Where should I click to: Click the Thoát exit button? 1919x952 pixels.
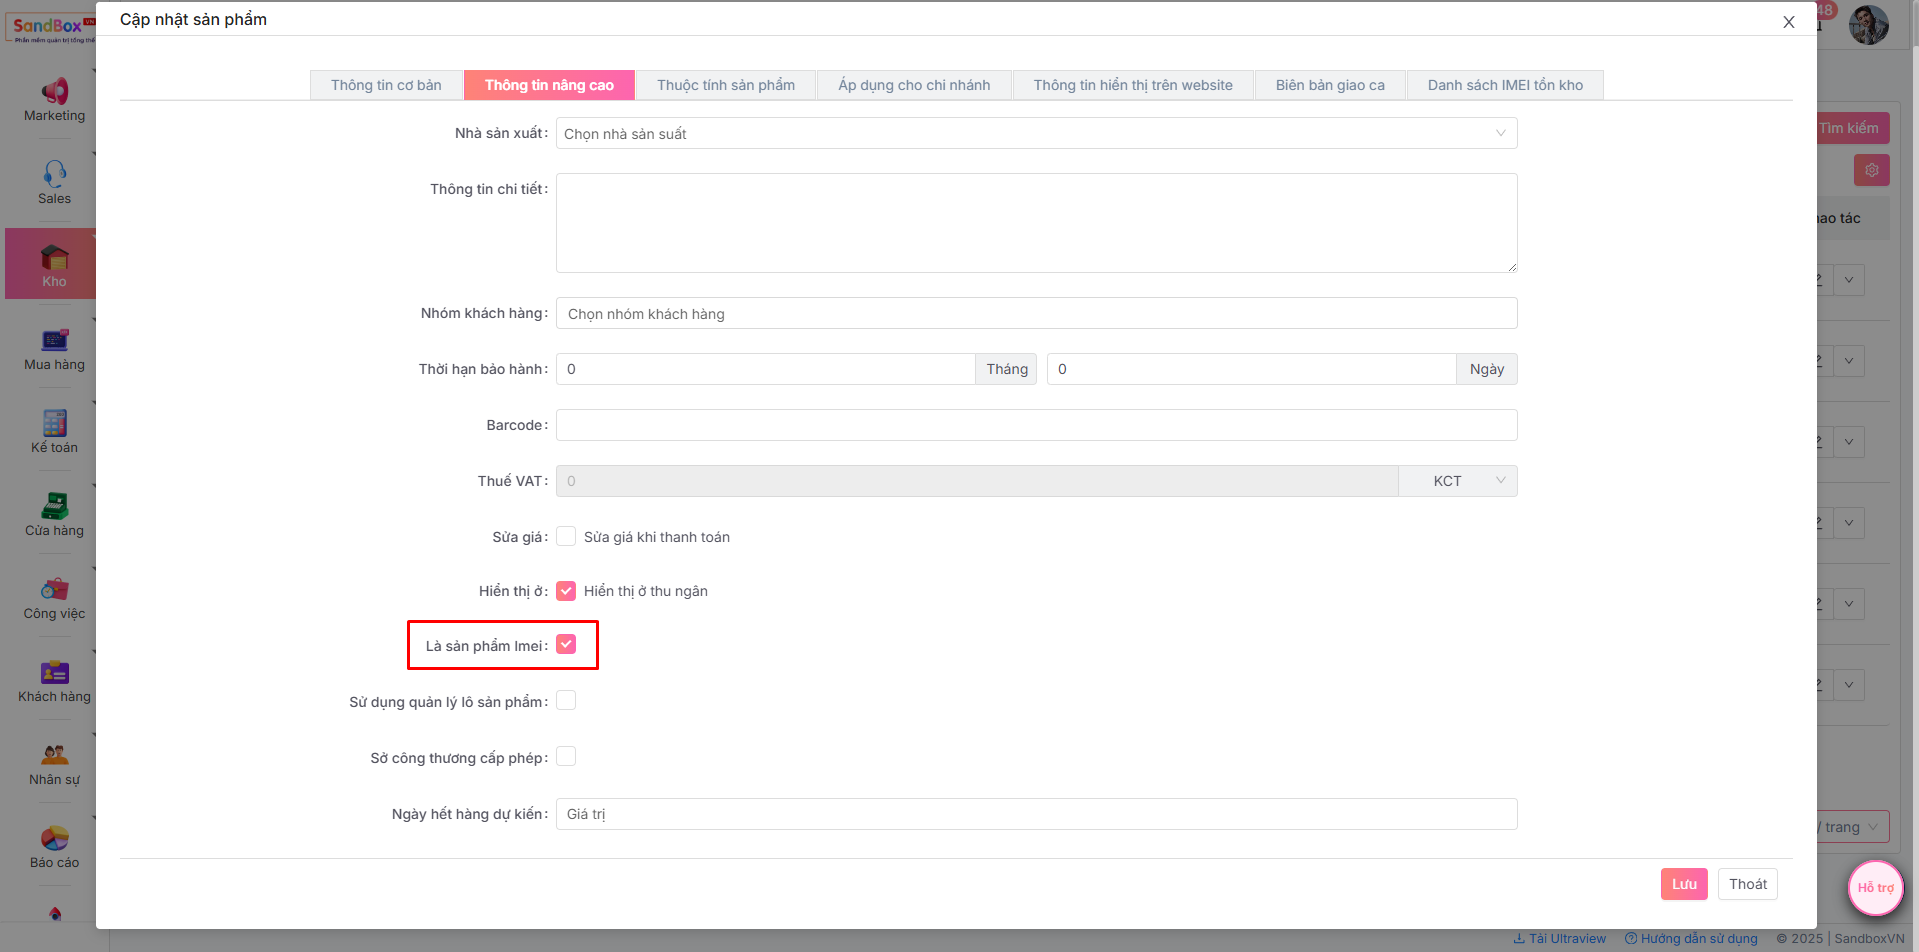(x=1747, y=884)
